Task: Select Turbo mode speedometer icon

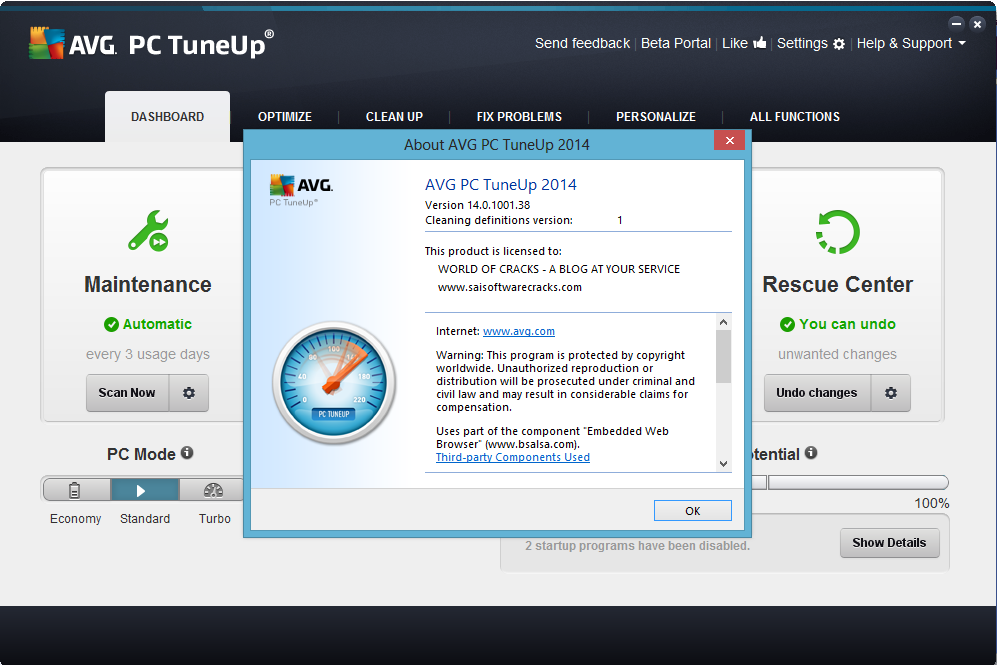Action: pos(213,490)
